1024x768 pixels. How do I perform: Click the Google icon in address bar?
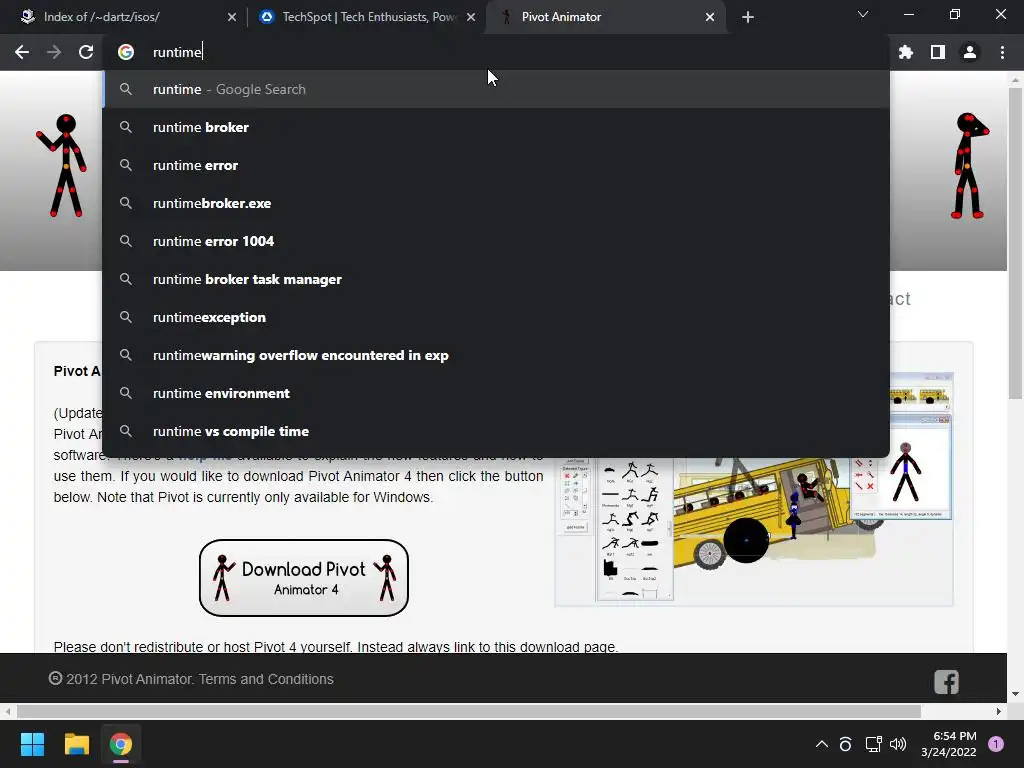(126, 52)
